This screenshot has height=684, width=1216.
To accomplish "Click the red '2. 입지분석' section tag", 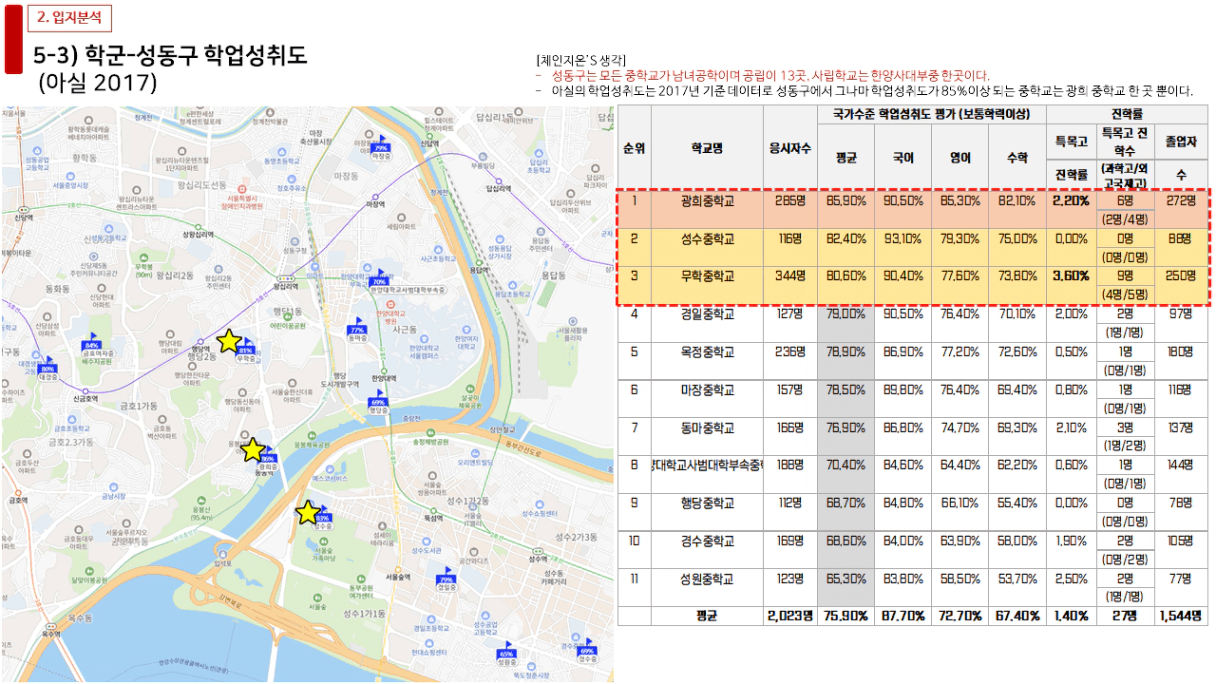I will tap(69, 17).
